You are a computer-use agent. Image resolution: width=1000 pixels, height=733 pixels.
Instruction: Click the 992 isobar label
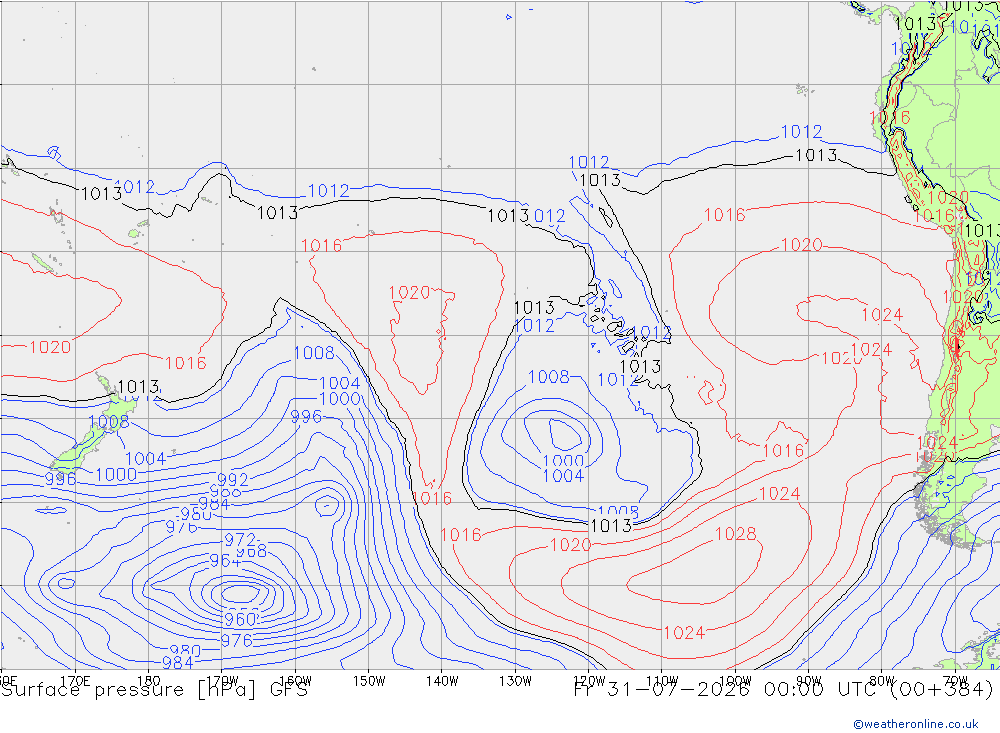pyautogui.click(x=232, y=479)
